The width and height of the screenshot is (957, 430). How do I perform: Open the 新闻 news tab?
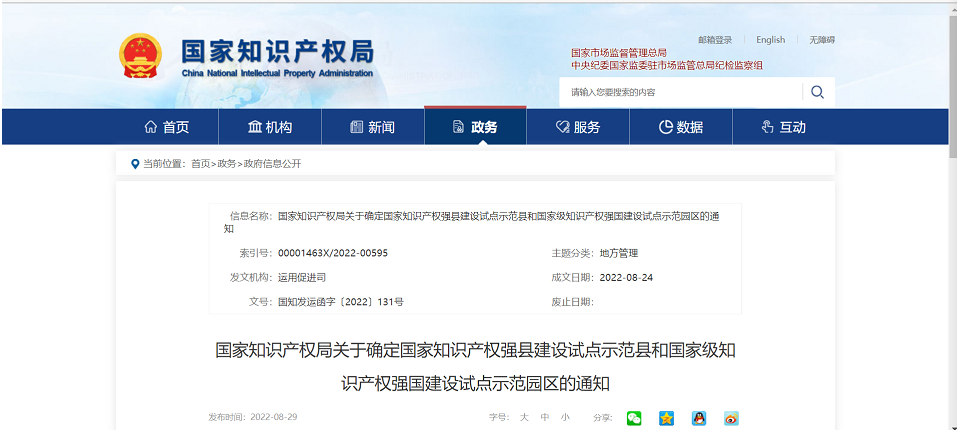click(x=372, y=127)
